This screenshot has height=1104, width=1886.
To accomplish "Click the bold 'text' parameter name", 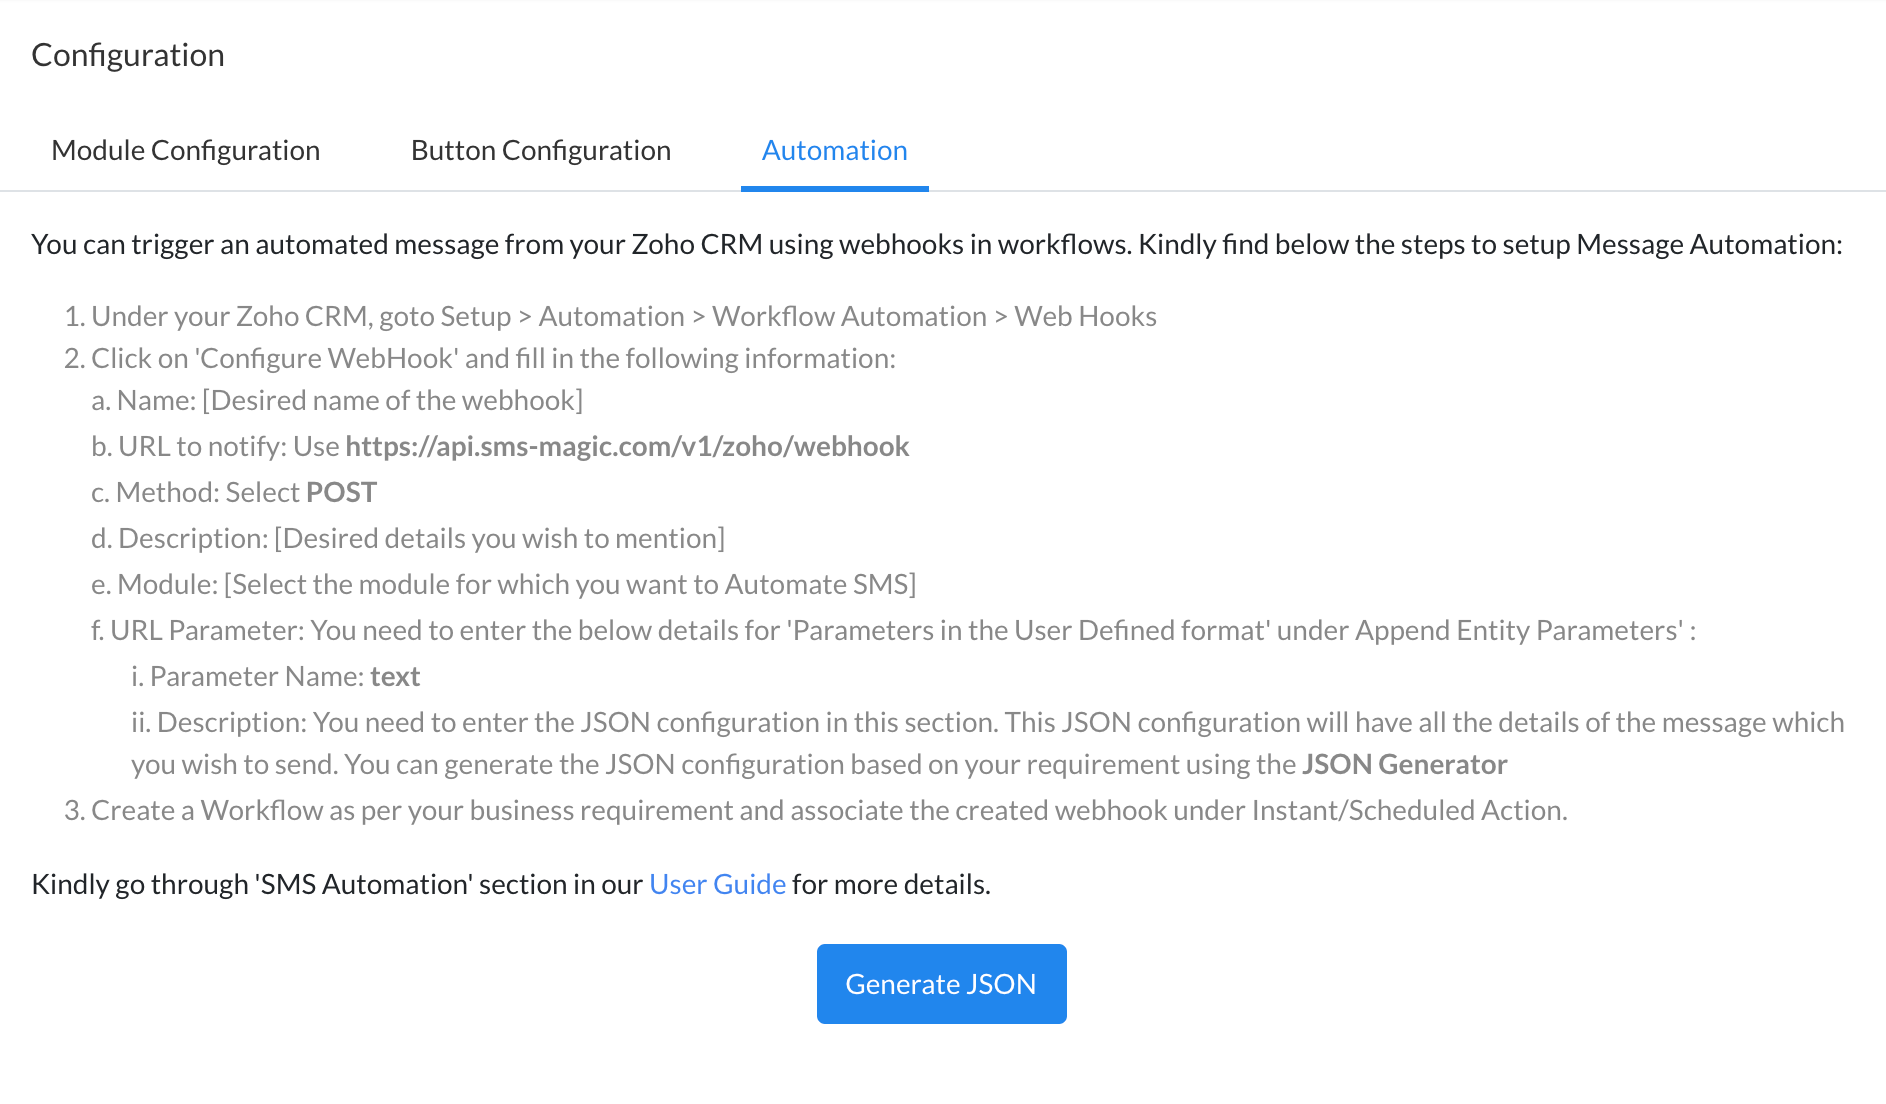I will 395,676.
